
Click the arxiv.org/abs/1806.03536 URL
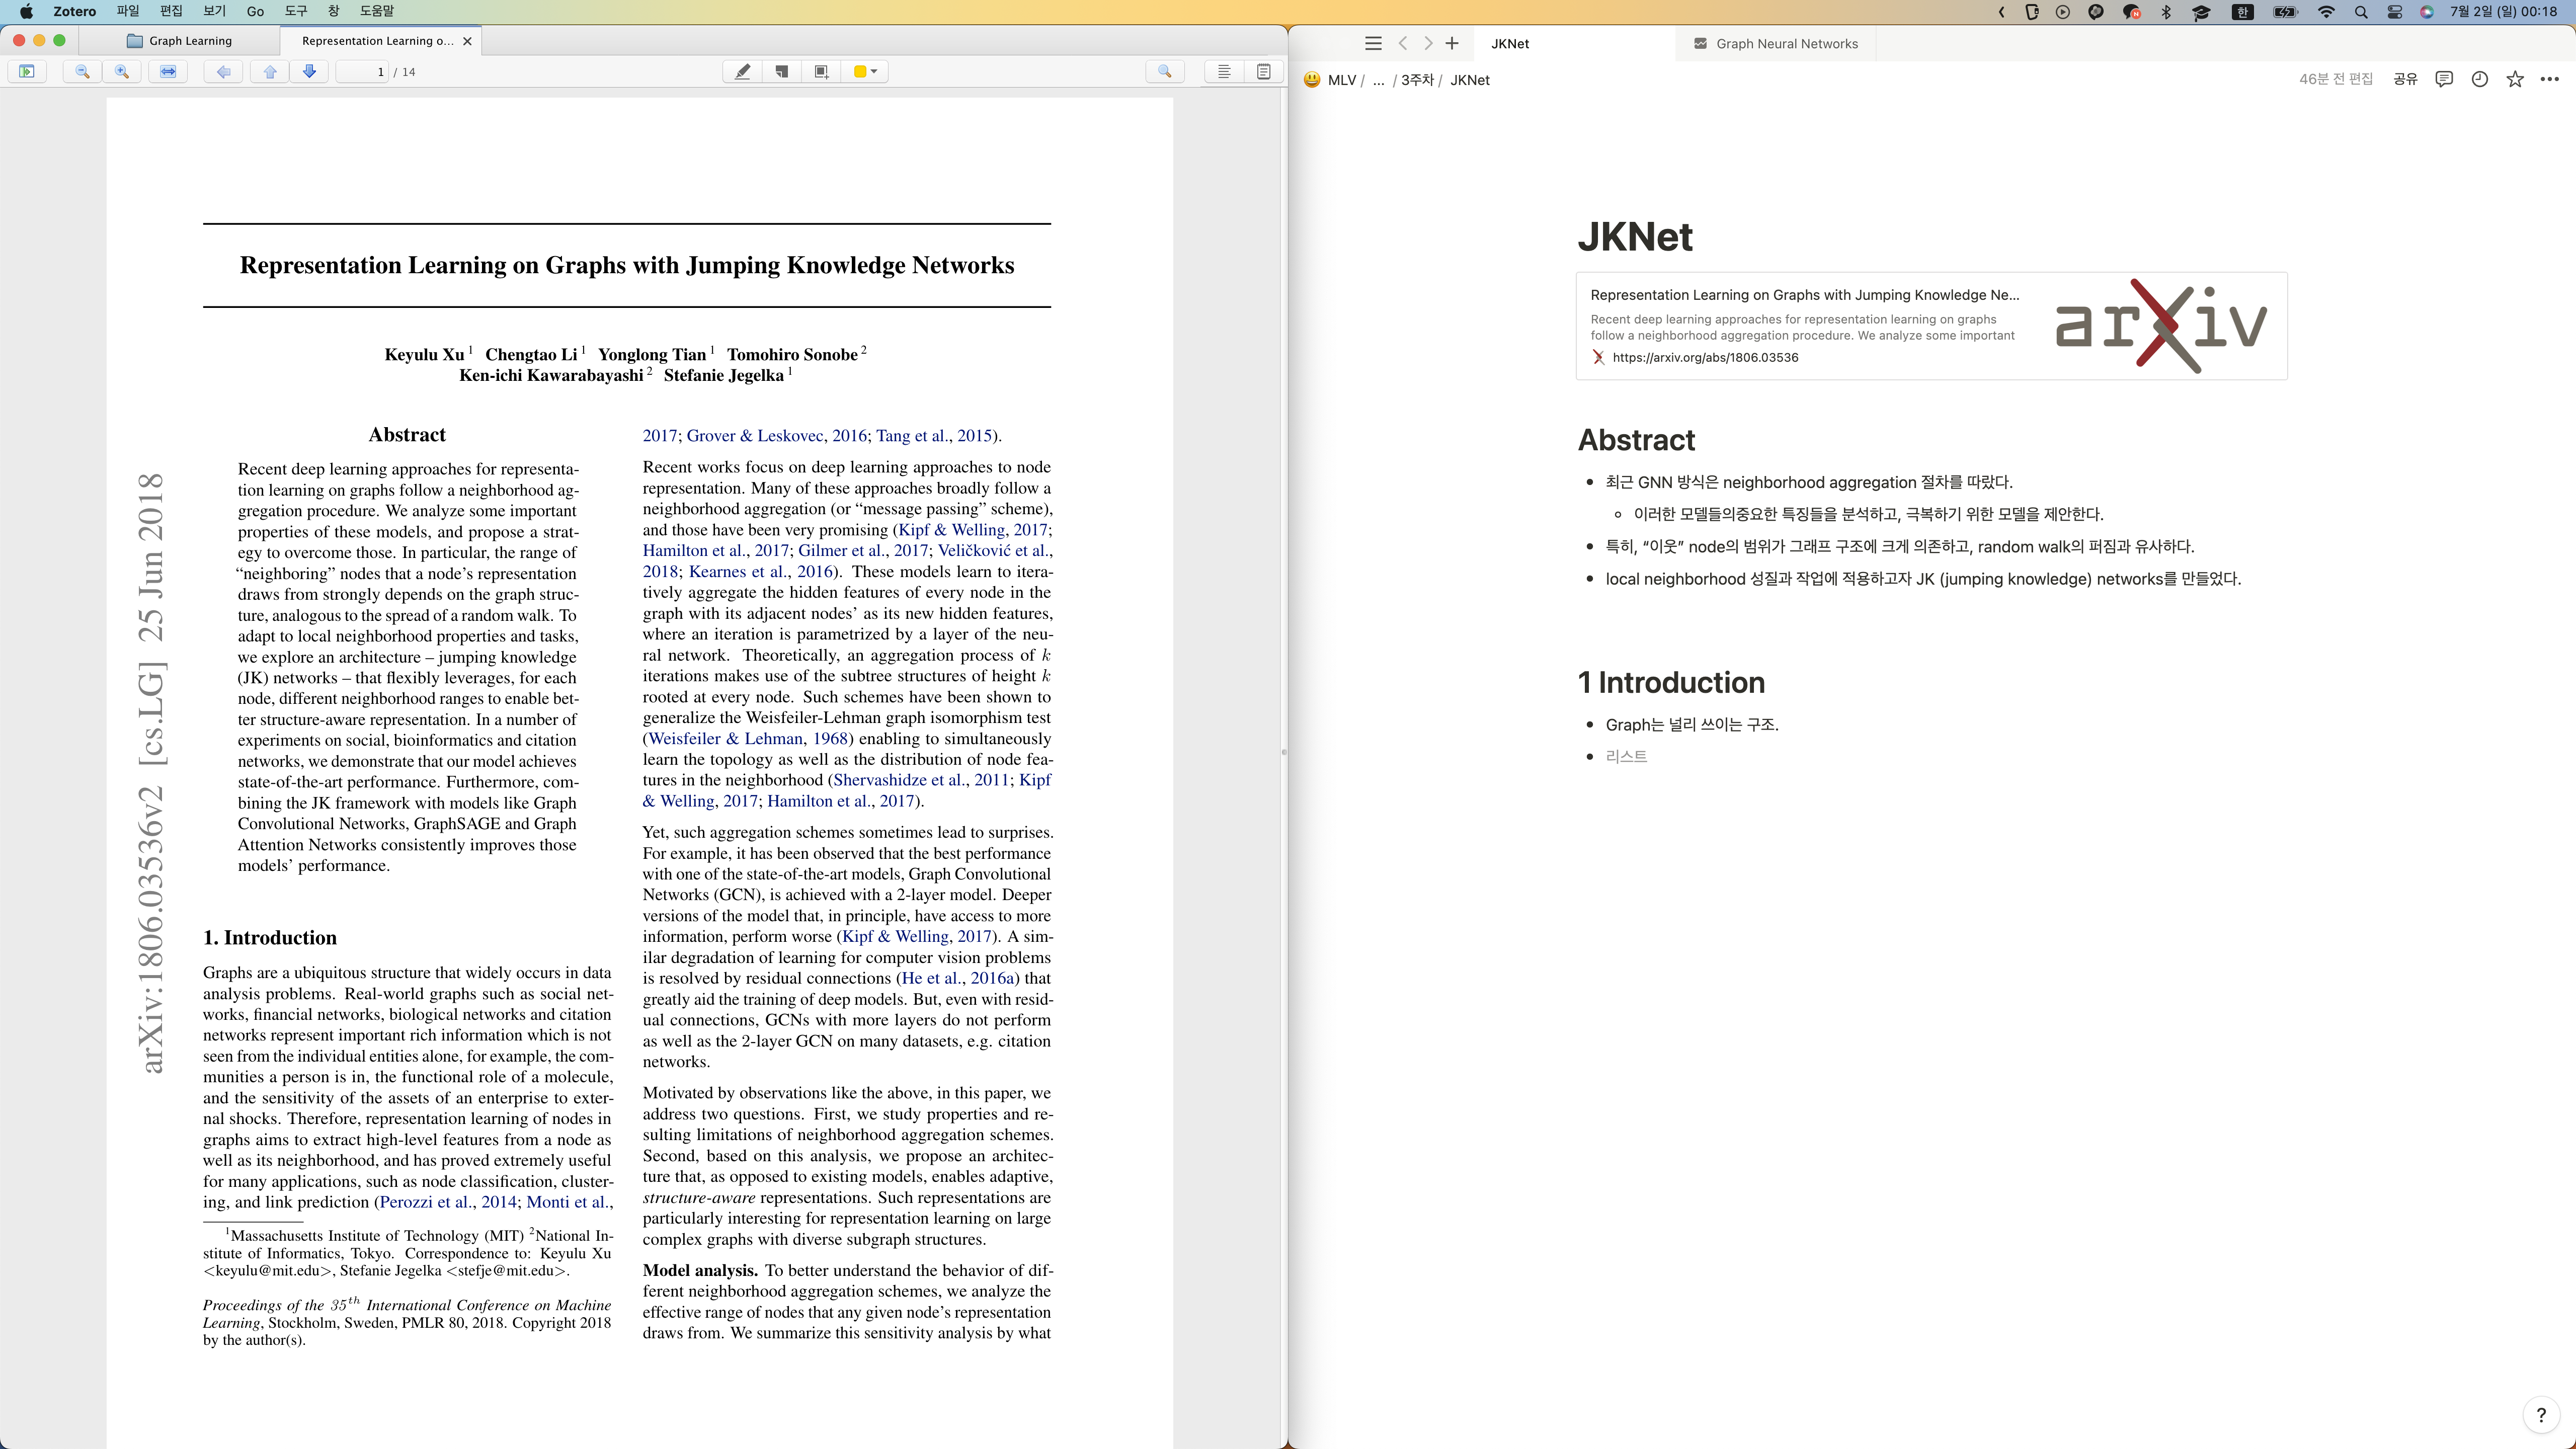pos(1705,357)
